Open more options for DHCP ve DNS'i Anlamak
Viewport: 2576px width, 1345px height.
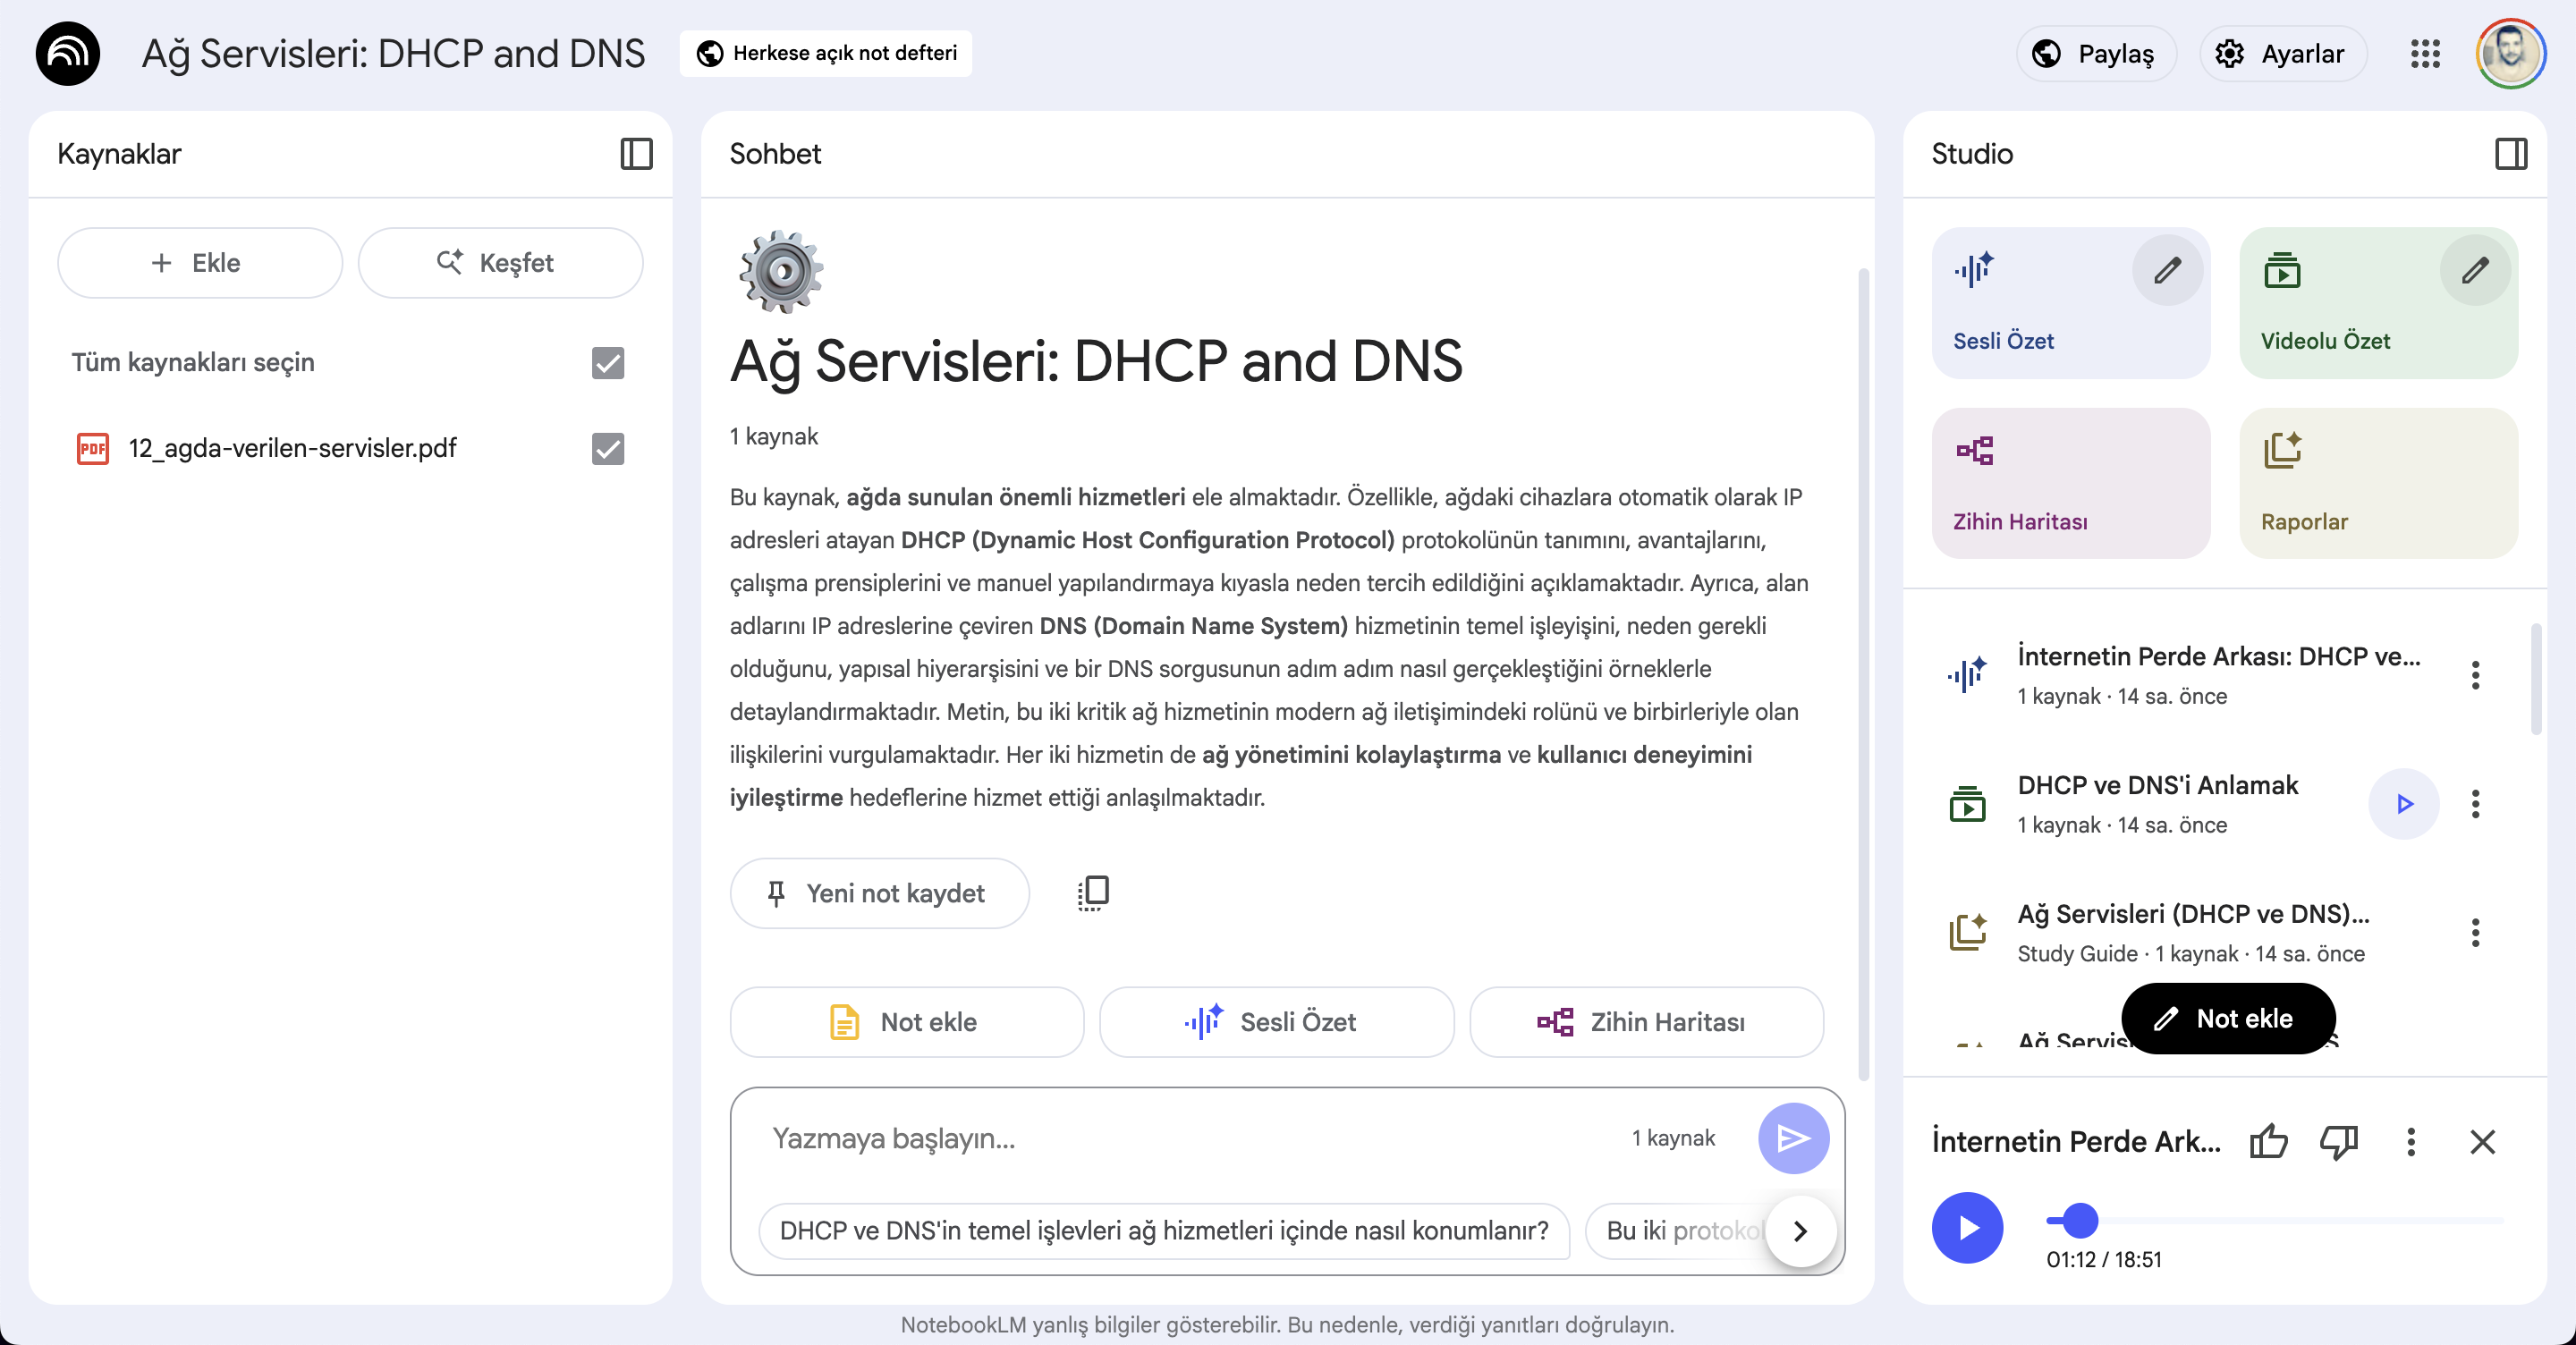pos(2475,804)
